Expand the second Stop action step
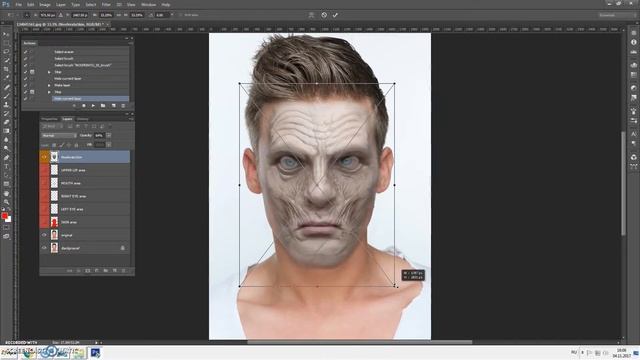The image size is (640, 360). [x=49, y=92]
